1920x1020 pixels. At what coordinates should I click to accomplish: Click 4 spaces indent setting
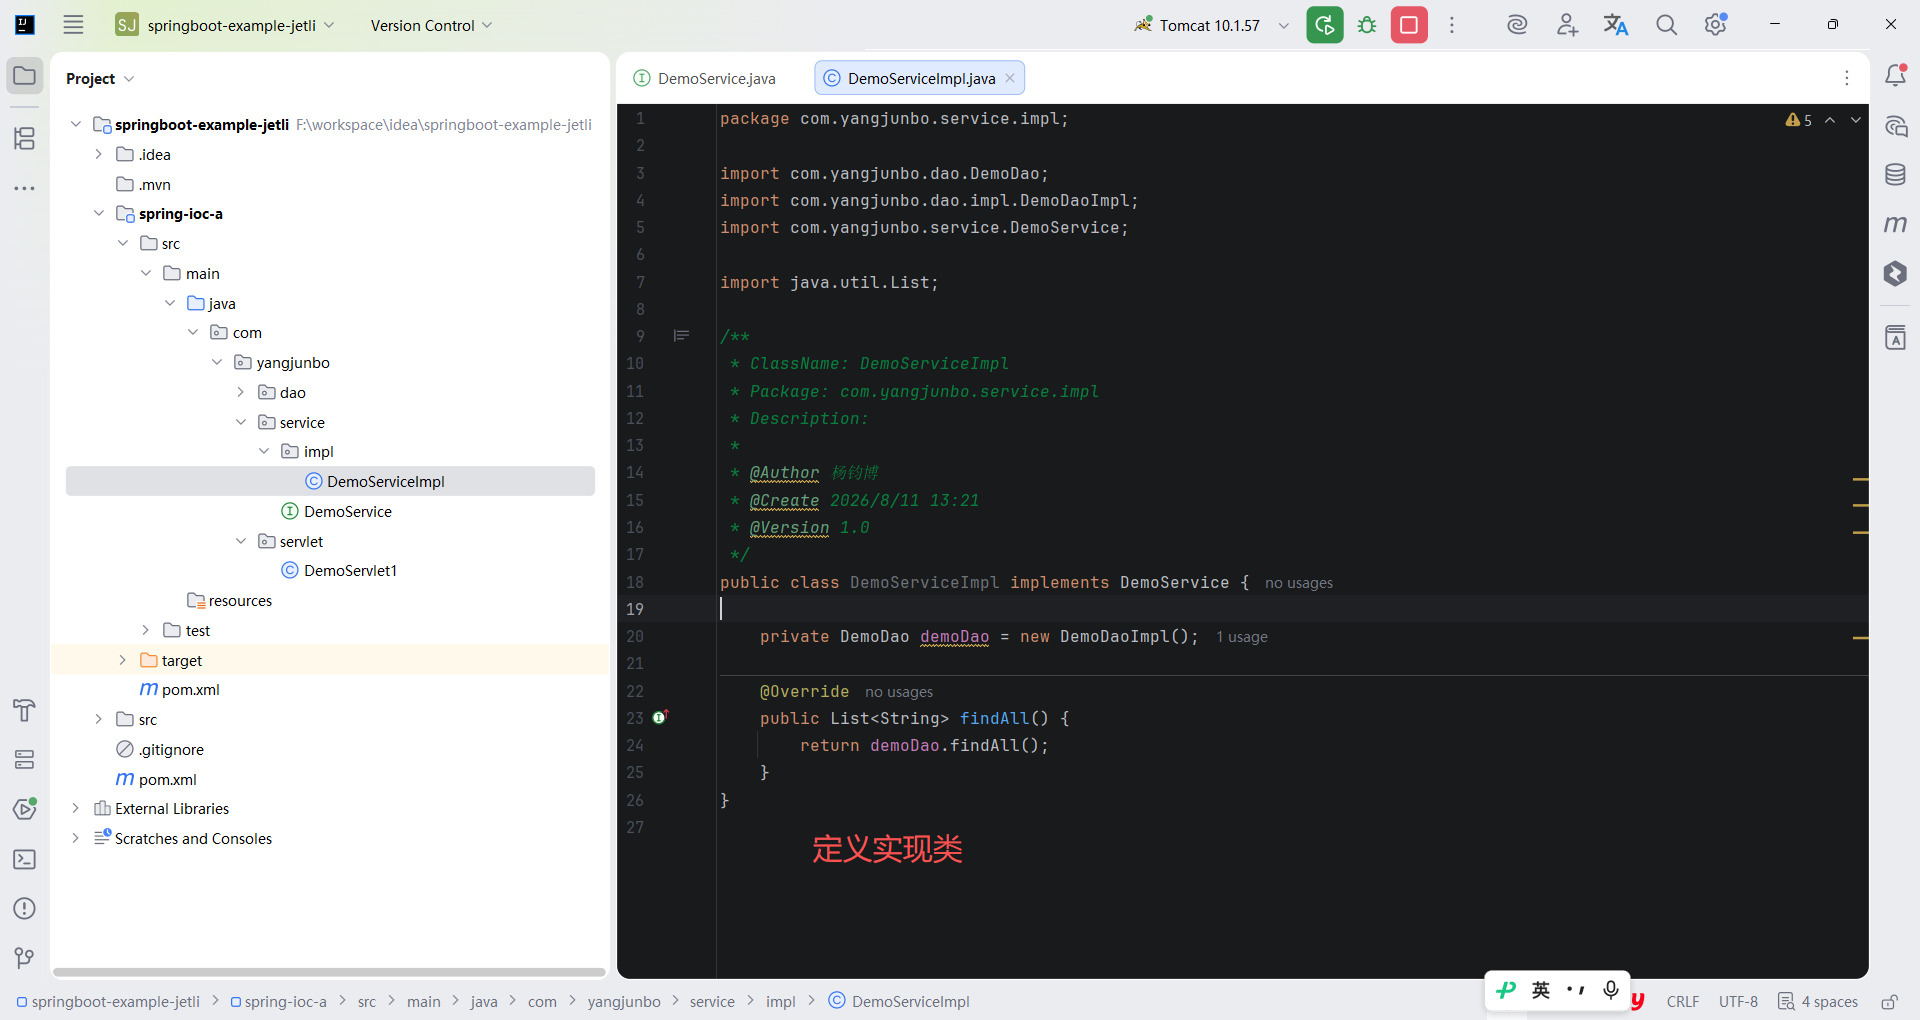point(1818,1002)
